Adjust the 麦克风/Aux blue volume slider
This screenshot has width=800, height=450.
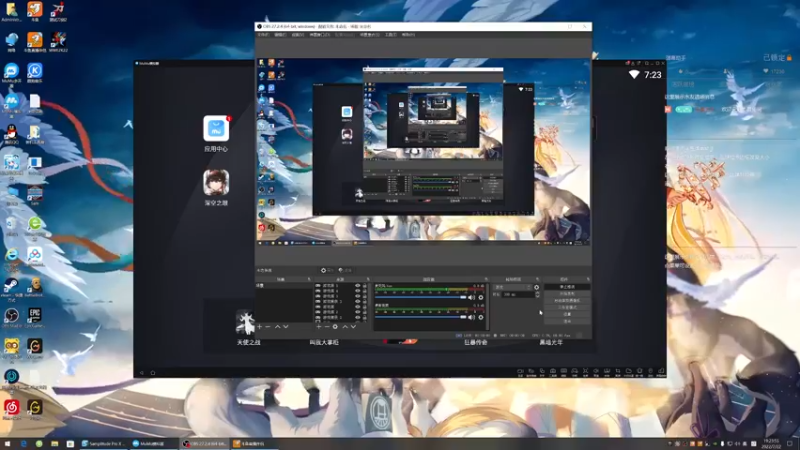420,297
